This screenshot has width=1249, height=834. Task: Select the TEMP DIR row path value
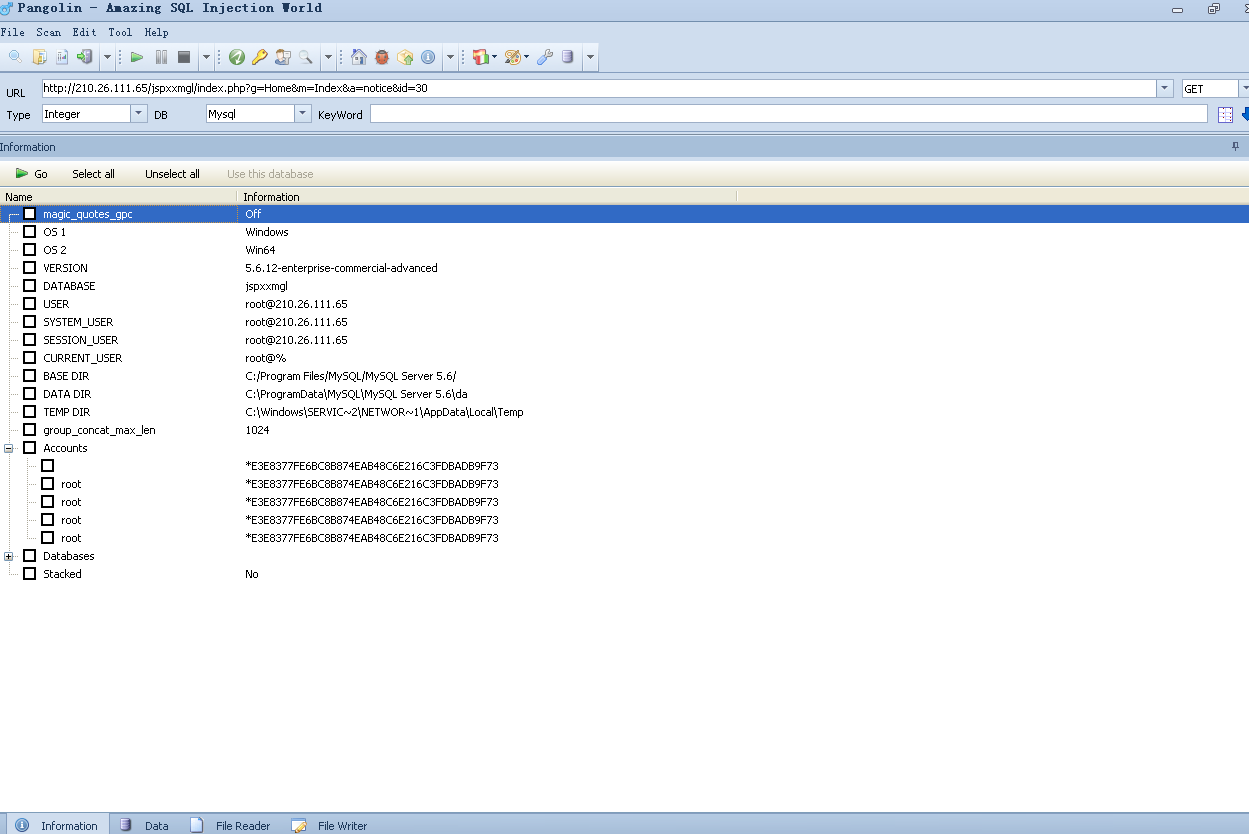click(384, 412)
